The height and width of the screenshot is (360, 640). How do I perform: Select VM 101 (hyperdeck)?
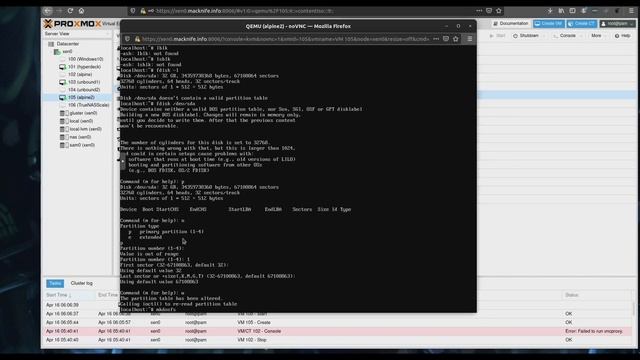tap(84, 67)
